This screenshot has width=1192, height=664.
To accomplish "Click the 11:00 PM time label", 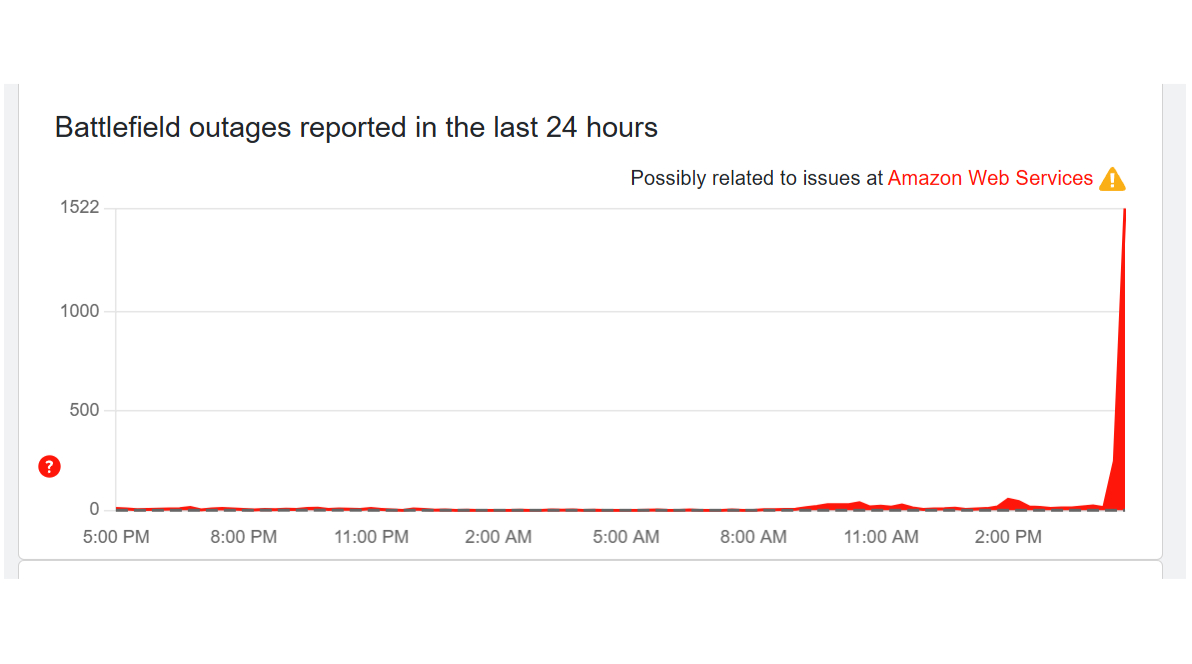I will click(370, 537).
